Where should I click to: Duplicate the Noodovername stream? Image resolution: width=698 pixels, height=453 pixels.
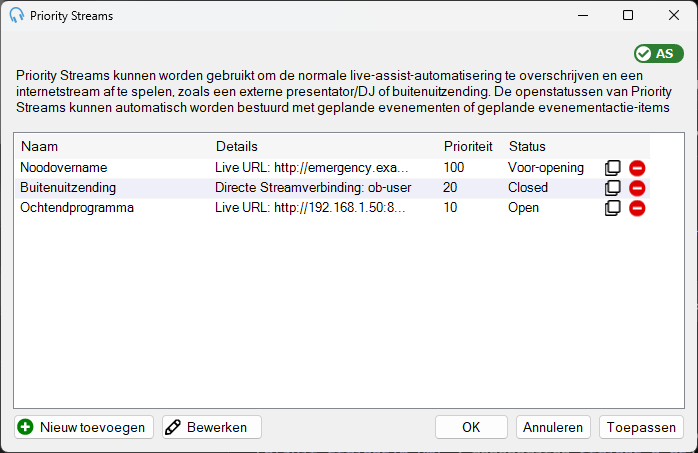tap(613, 168)
